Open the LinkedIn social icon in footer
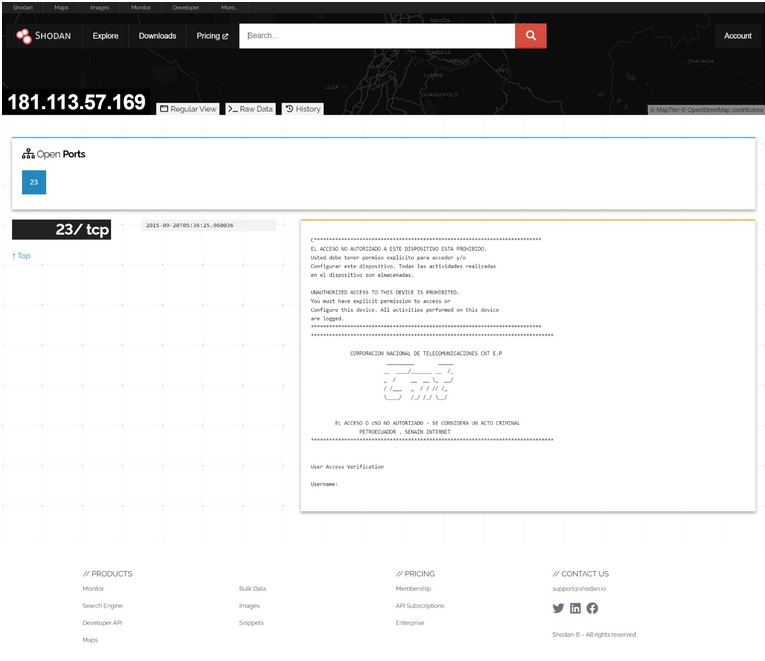The image size is (765, 661). (x=575, y=608)
